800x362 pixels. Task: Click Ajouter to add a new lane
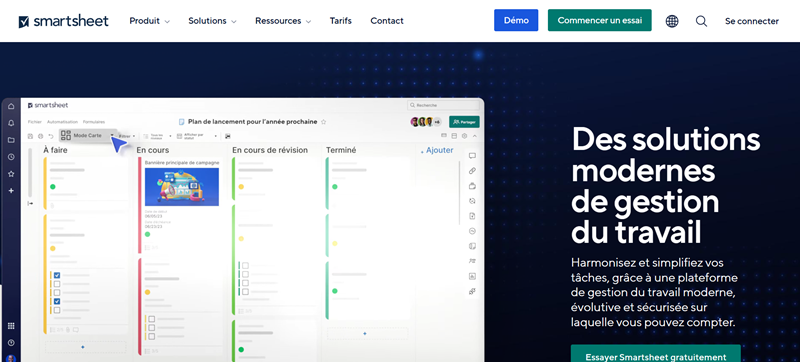(437, 150)
